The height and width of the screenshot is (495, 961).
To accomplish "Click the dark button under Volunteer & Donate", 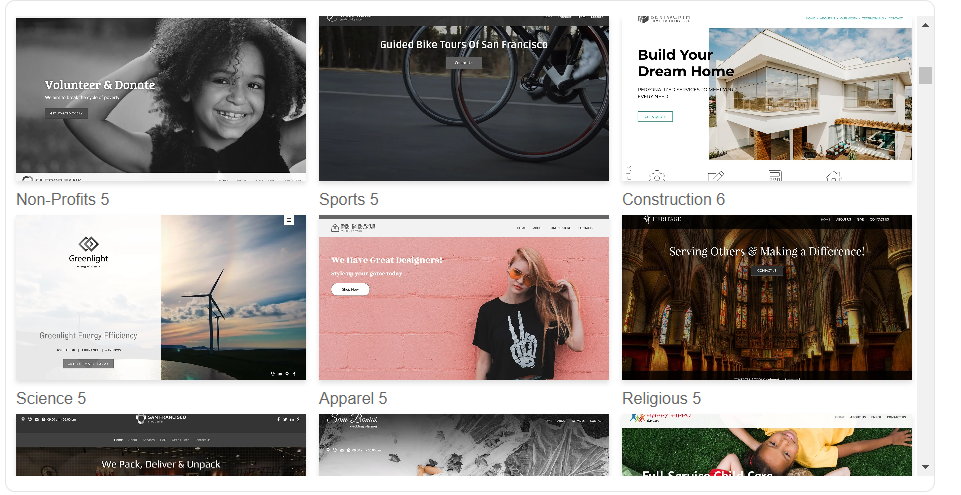I will pos(66,113).
